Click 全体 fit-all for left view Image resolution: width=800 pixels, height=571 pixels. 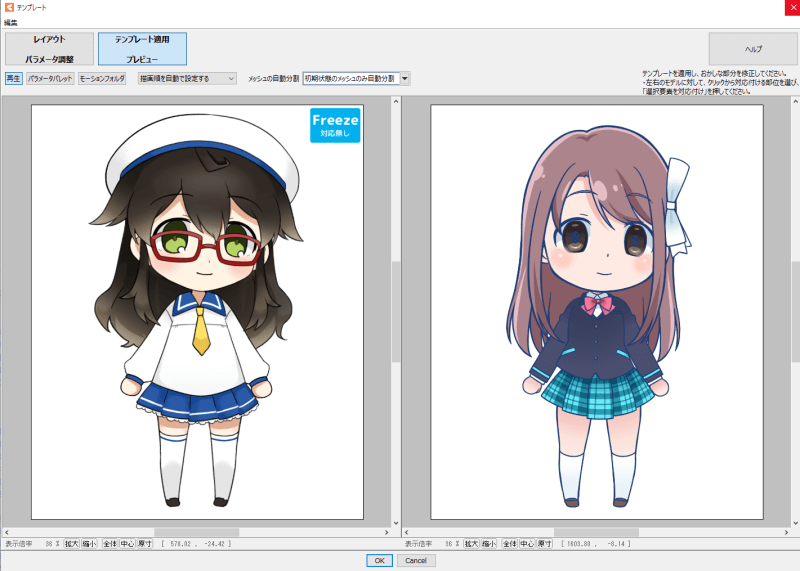[110, 544]
